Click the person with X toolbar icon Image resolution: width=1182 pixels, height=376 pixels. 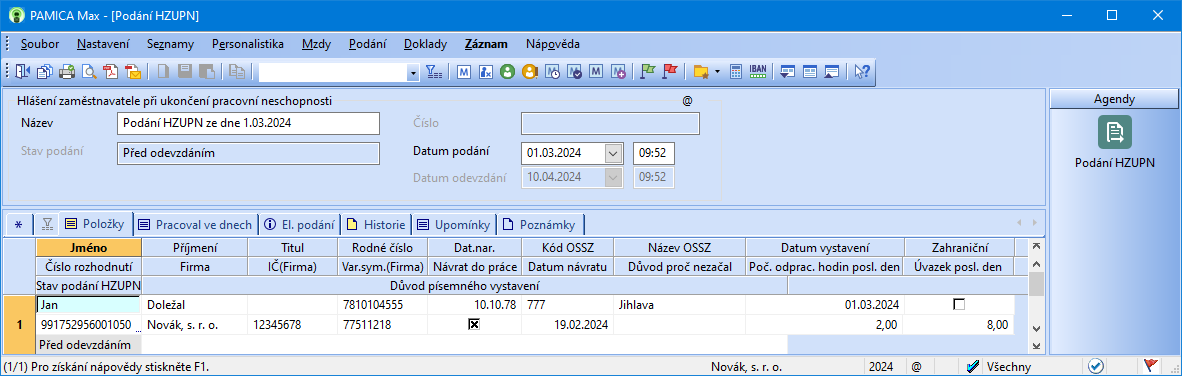point(486,72)
